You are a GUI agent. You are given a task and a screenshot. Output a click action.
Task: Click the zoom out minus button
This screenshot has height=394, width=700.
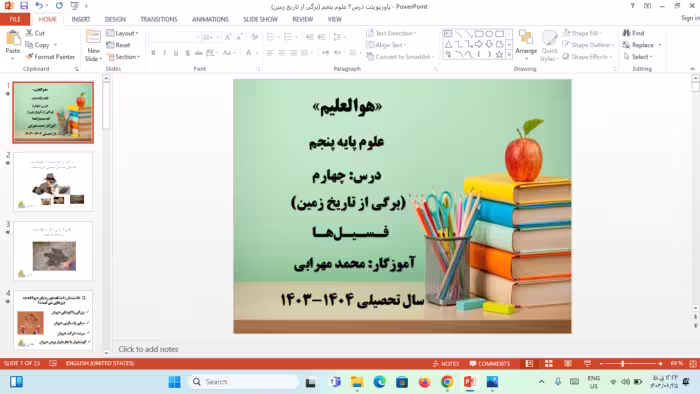click(x=601, y=364)
